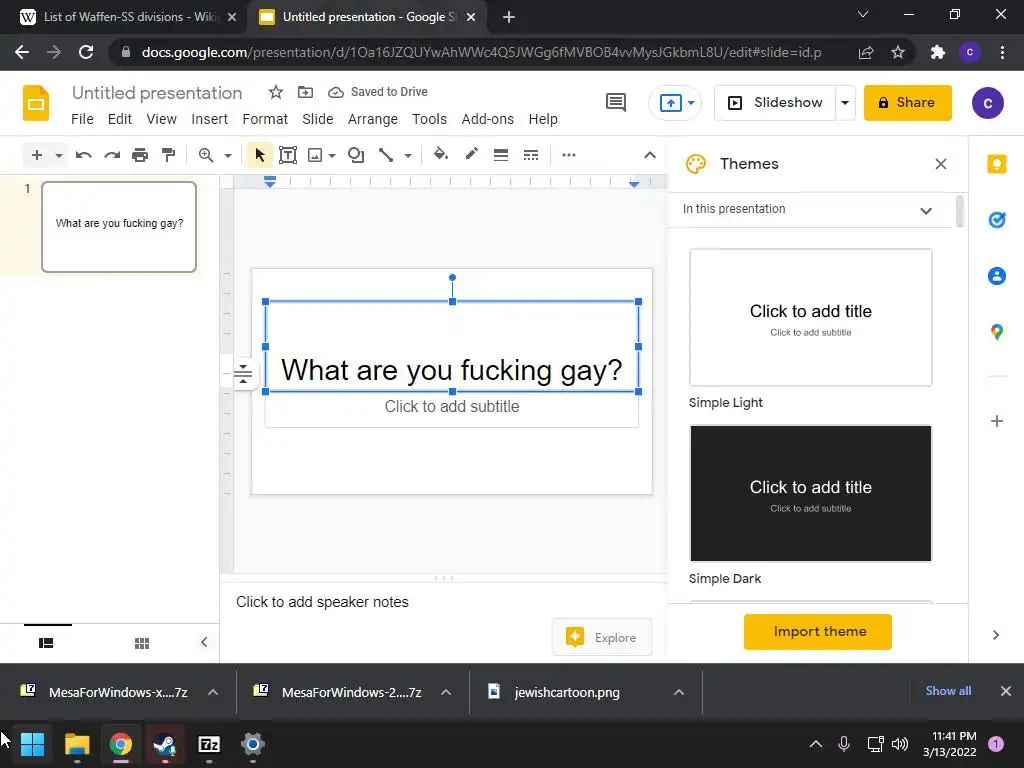Select the Text box tool
This screenshot has height=768, width=1024.
(288, 155)
